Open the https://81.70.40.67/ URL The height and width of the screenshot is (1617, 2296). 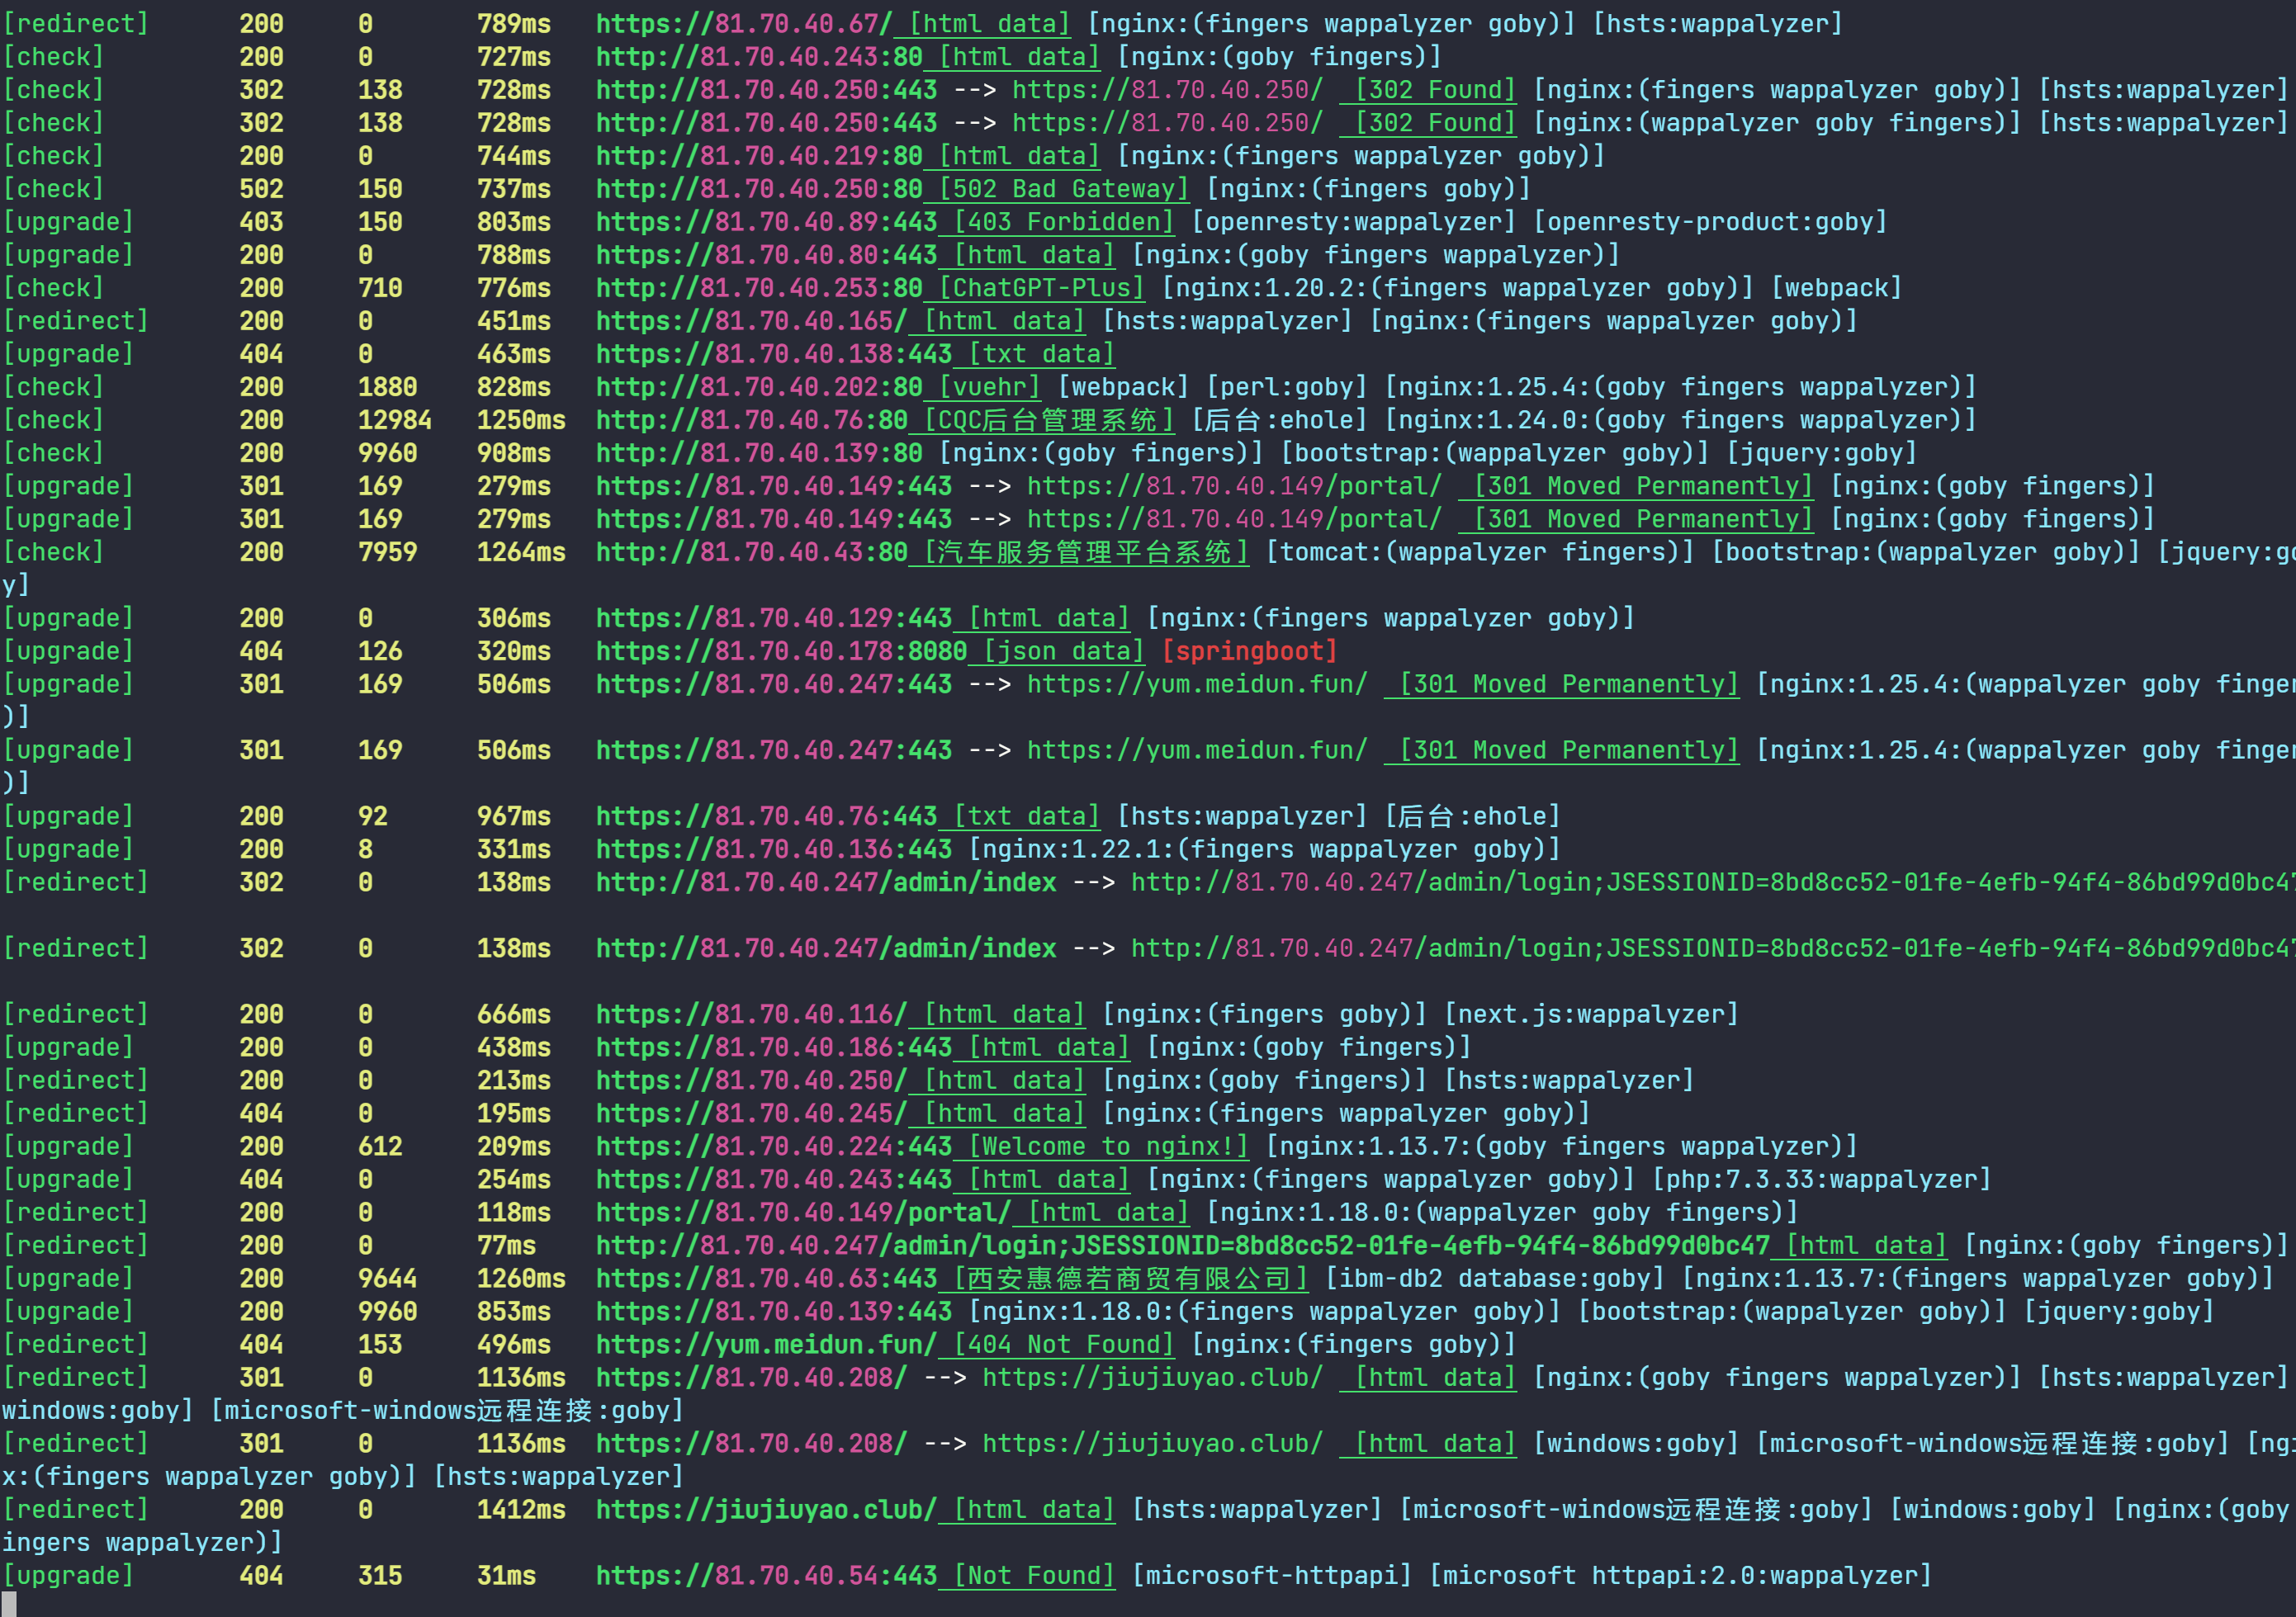coord(743,23)
